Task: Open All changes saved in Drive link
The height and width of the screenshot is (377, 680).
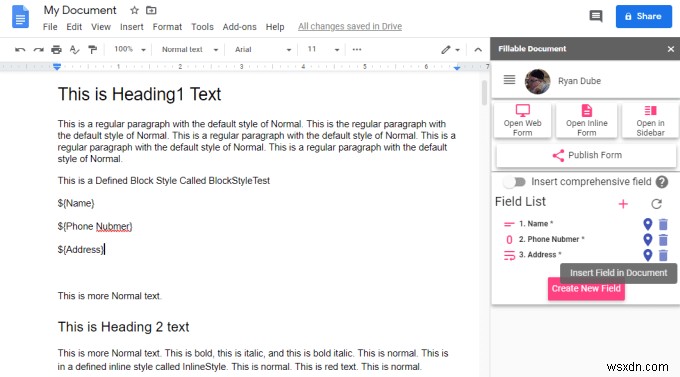Action: [350, 26]
